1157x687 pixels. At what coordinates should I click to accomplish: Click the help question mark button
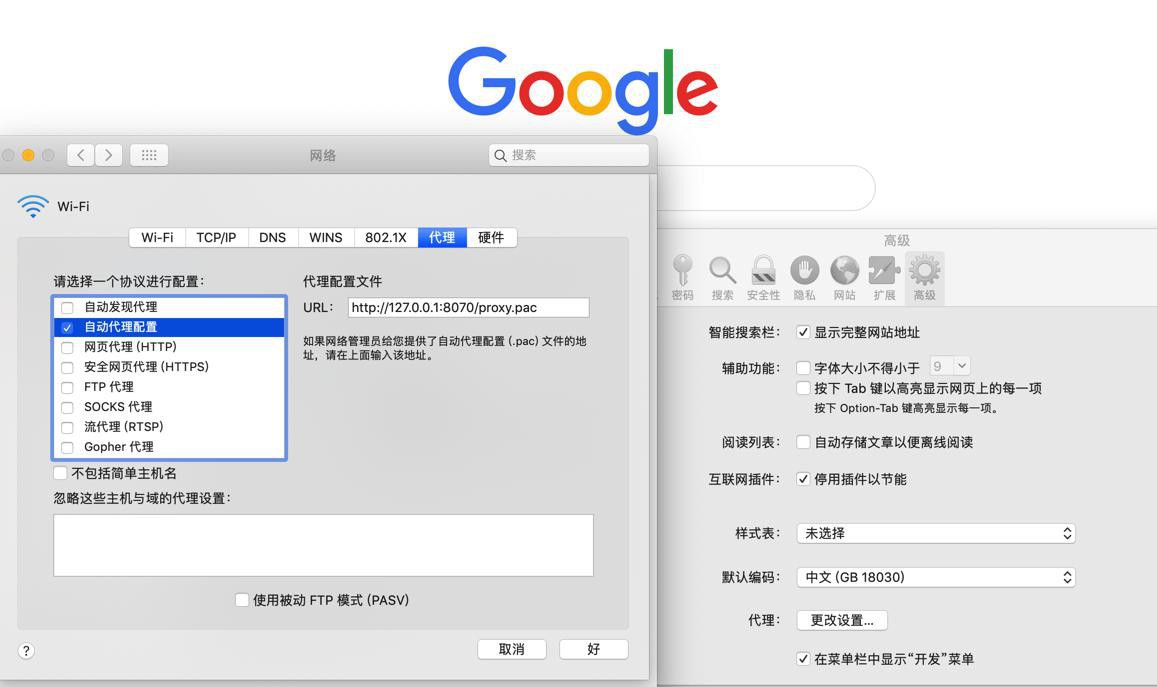(x=26, y=651)
